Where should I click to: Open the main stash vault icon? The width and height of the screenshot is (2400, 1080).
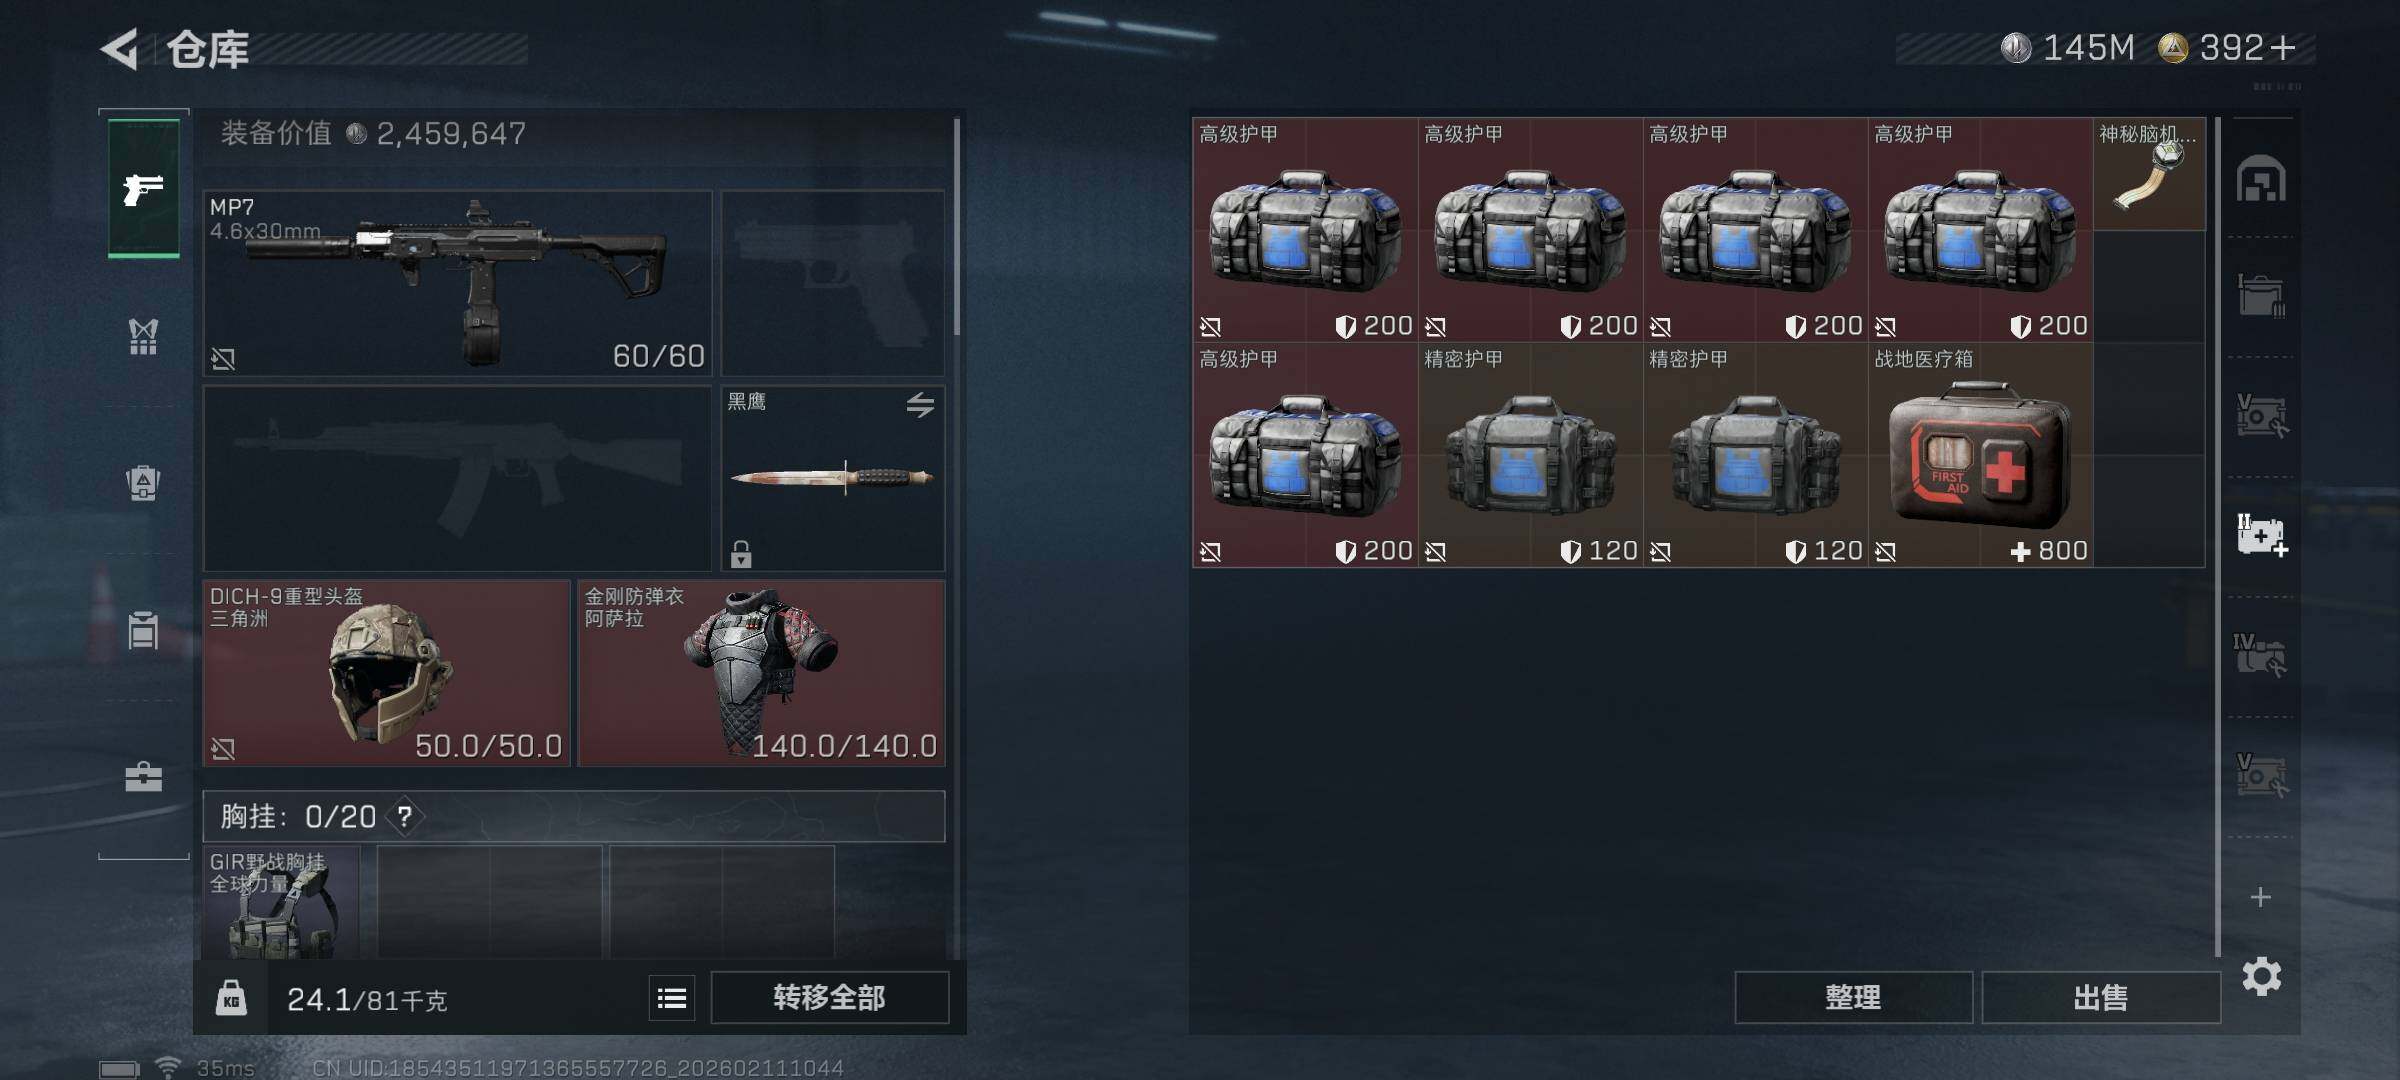coord(2261,179)
